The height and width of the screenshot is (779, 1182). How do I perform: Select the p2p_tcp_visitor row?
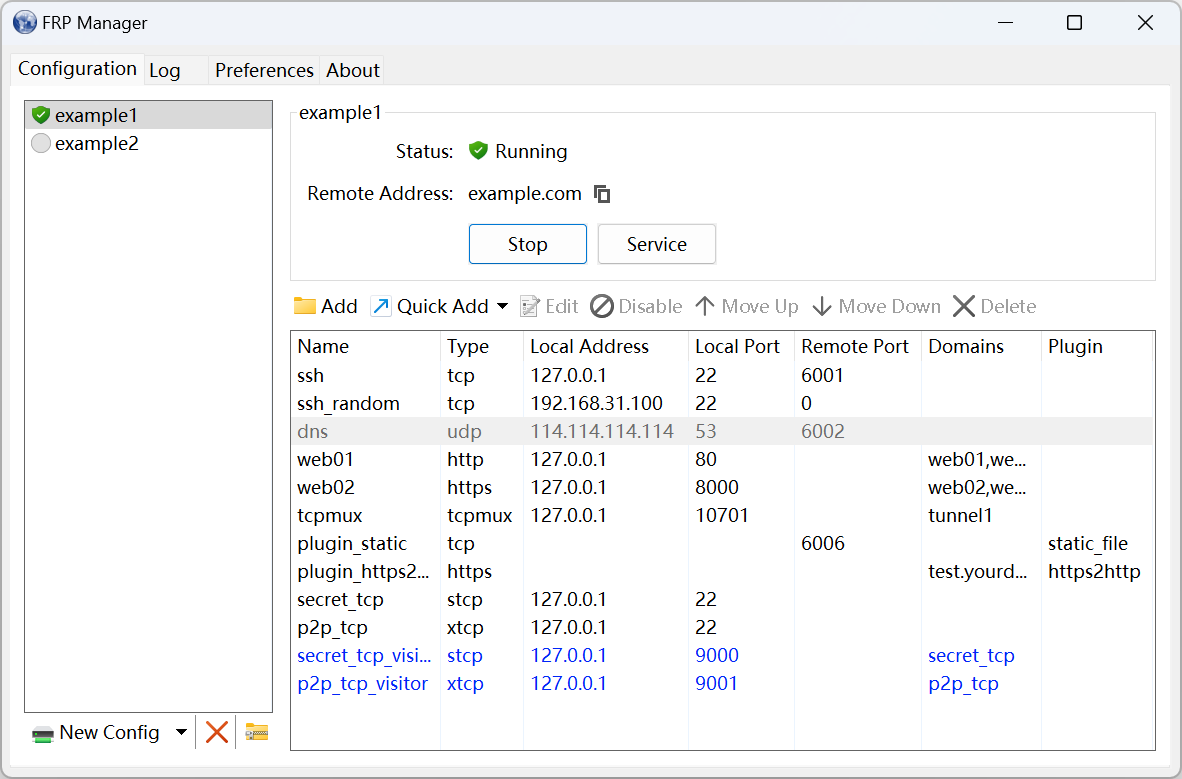(x=721, y=683)
